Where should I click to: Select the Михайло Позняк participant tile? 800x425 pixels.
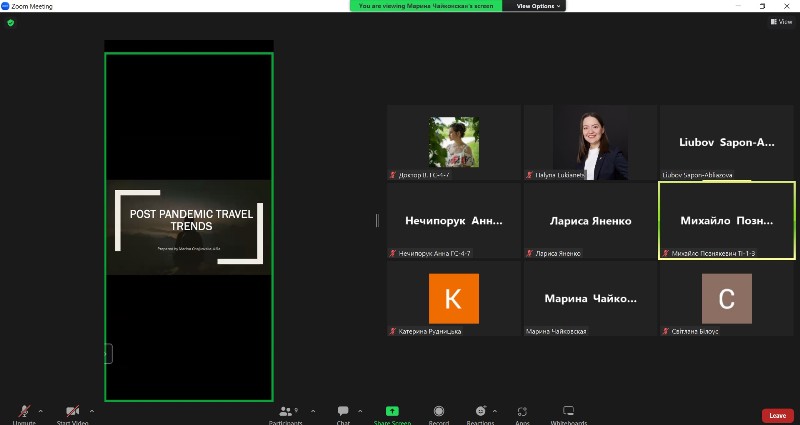tap(726, 220)
